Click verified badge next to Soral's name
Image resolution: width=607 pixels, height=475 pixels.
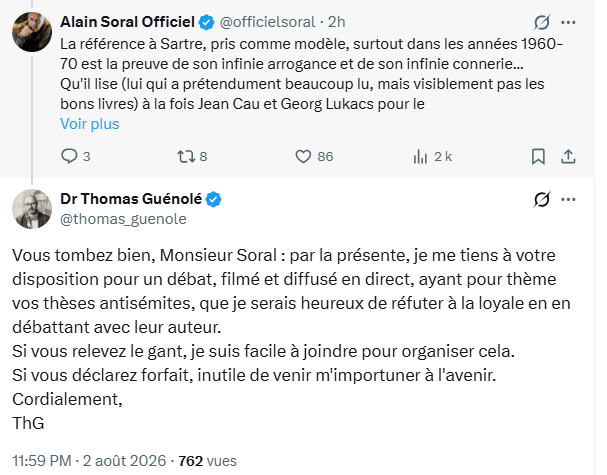coord(206,22)
